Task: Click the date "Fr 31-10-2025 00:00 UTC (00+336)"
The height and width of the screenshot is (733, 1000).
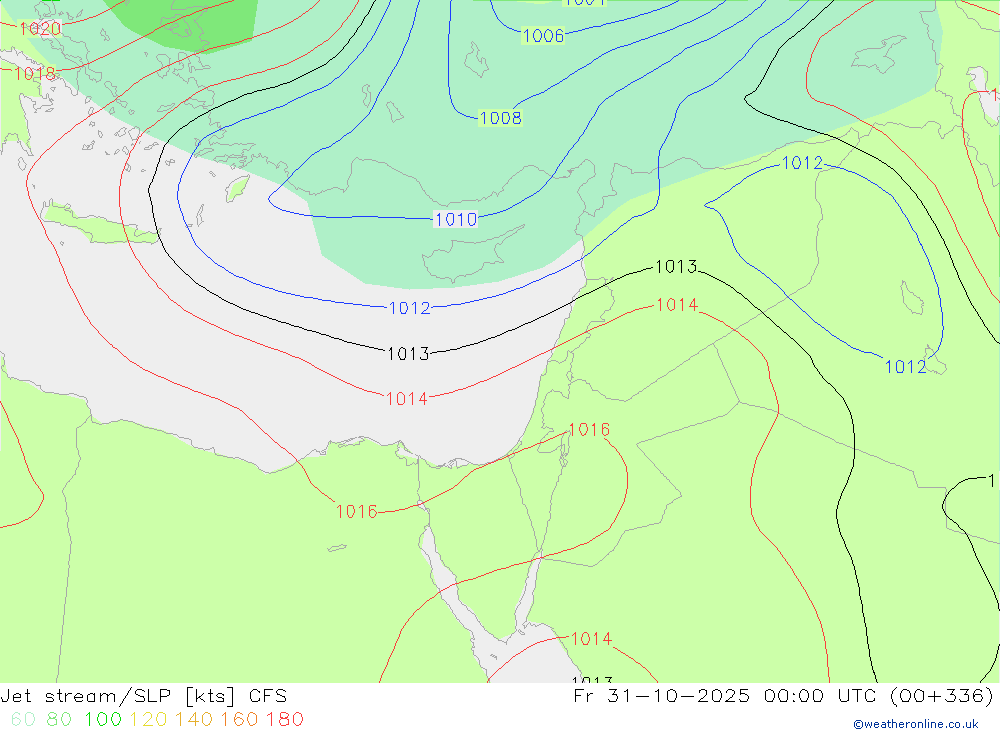Action: pyautogui.click(x=783, y=696)
